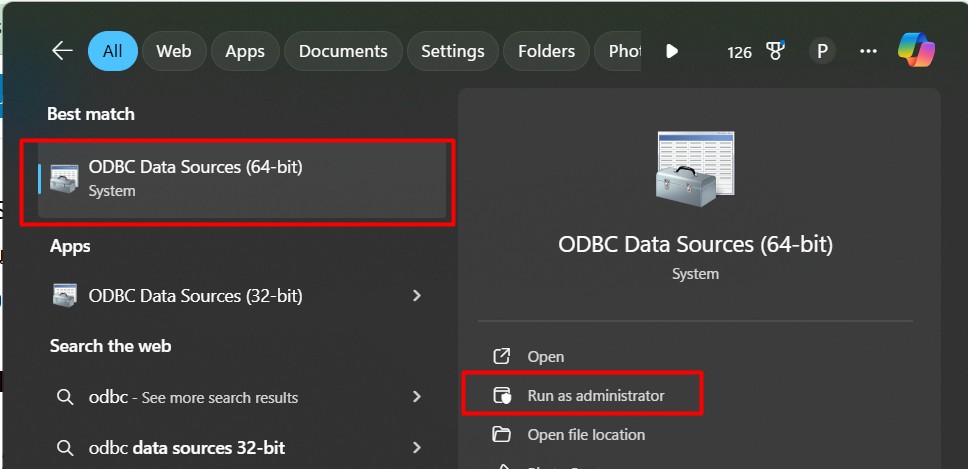Click the 126 rewards points
The width and height of the screenshot is (968, 469).
point(739,52)
